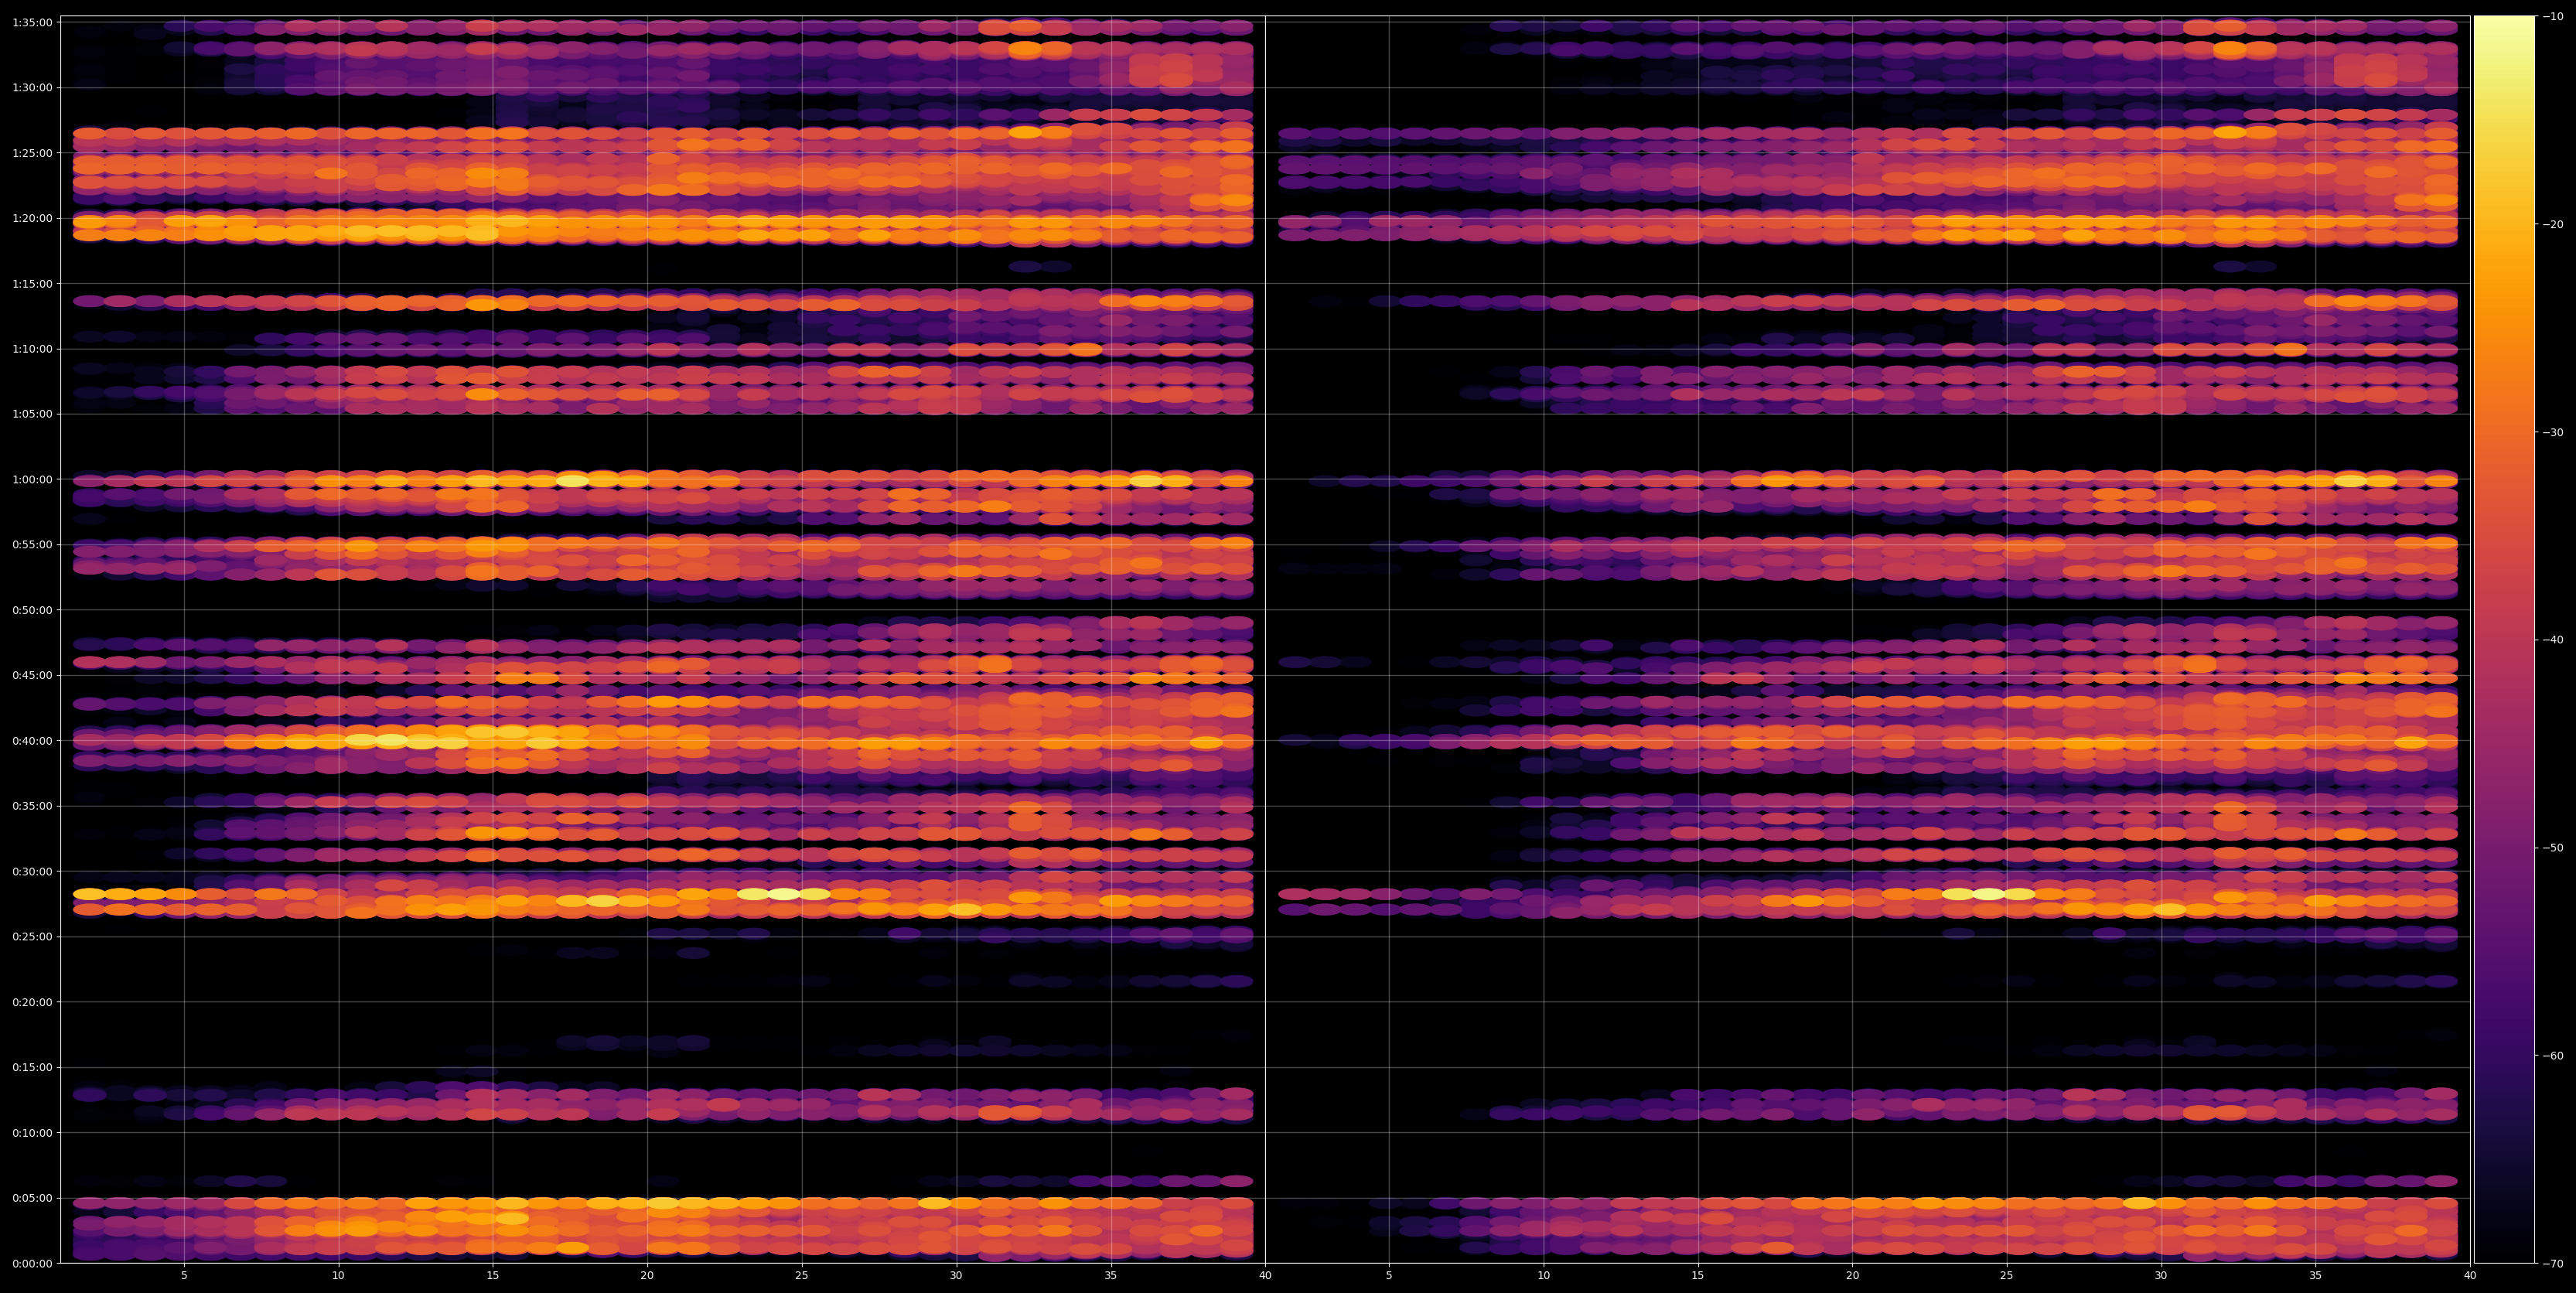The height and width of the screenshot is (1293, 2576).
Task: Click x-axis tick 35 under the right heatmap
Action: tap(2316, 1276)
